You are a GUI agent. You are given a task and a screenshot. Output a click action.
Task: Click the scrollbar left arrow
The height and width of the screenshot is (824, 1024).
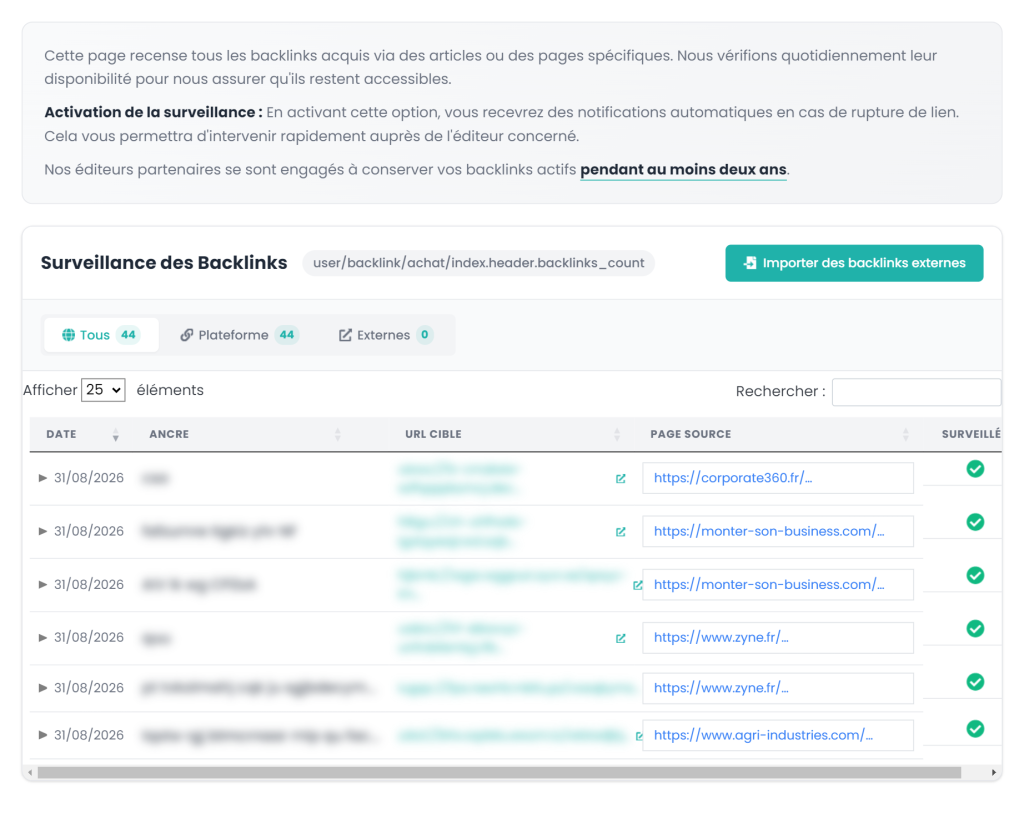pos(29,773)
